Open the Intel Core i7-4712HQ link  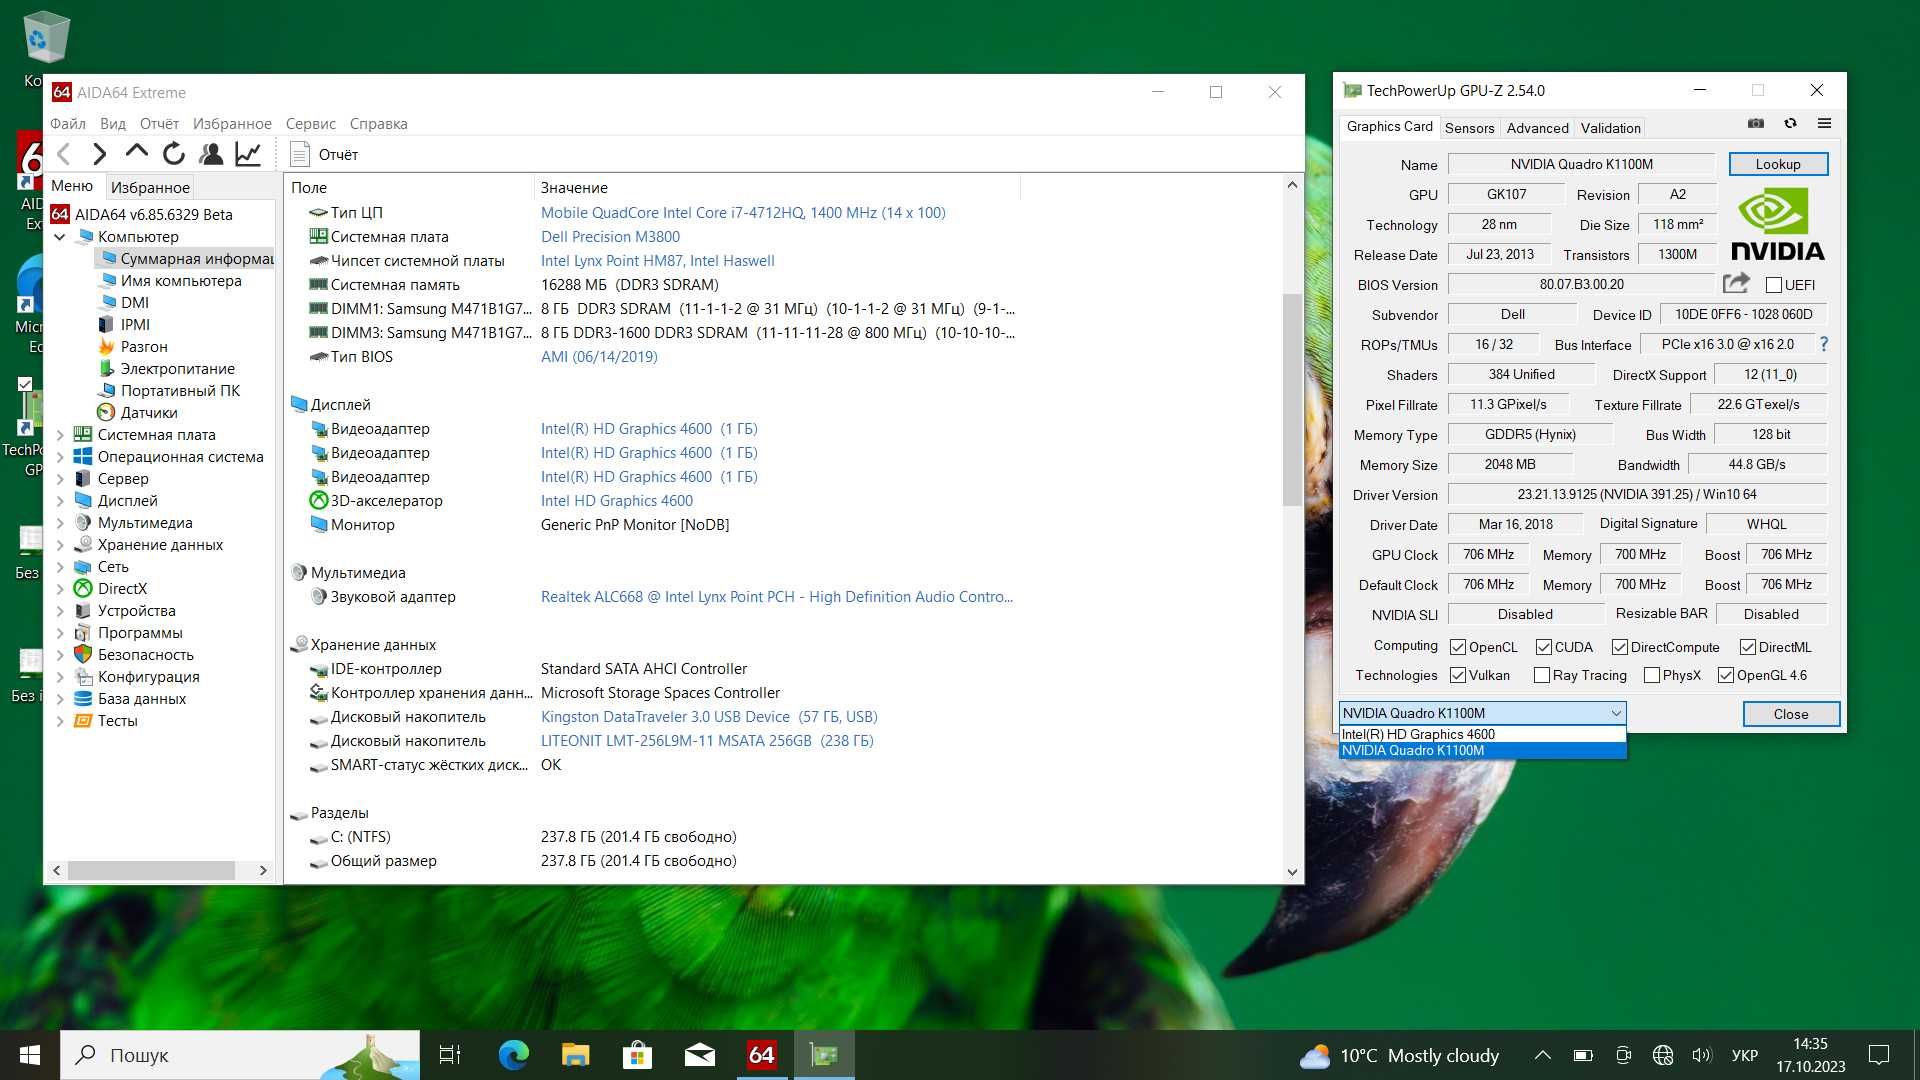(743, 213)
